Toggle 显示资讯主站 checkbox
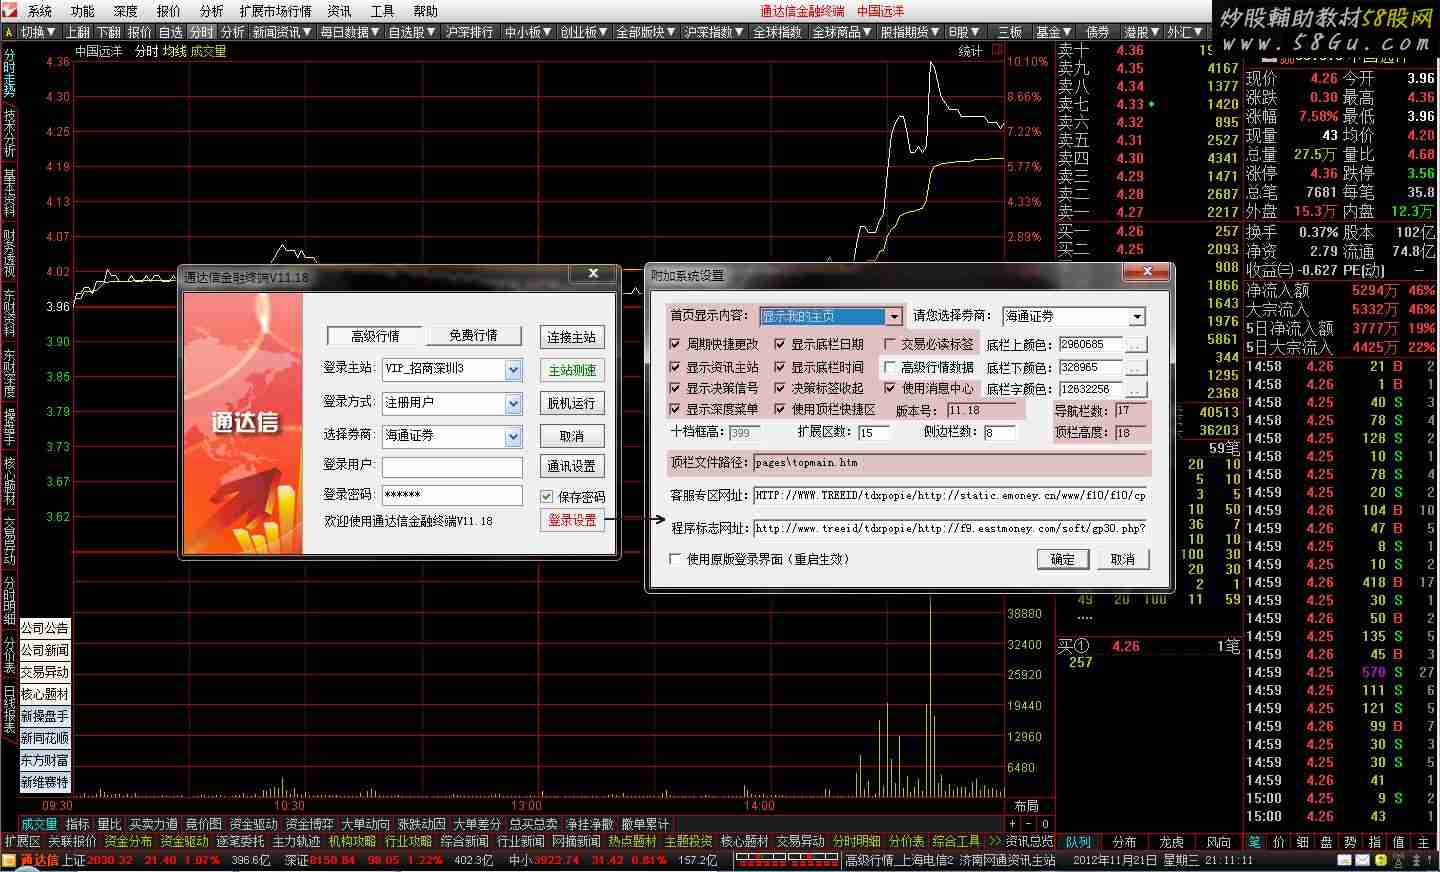 click(x=675, y=367)
